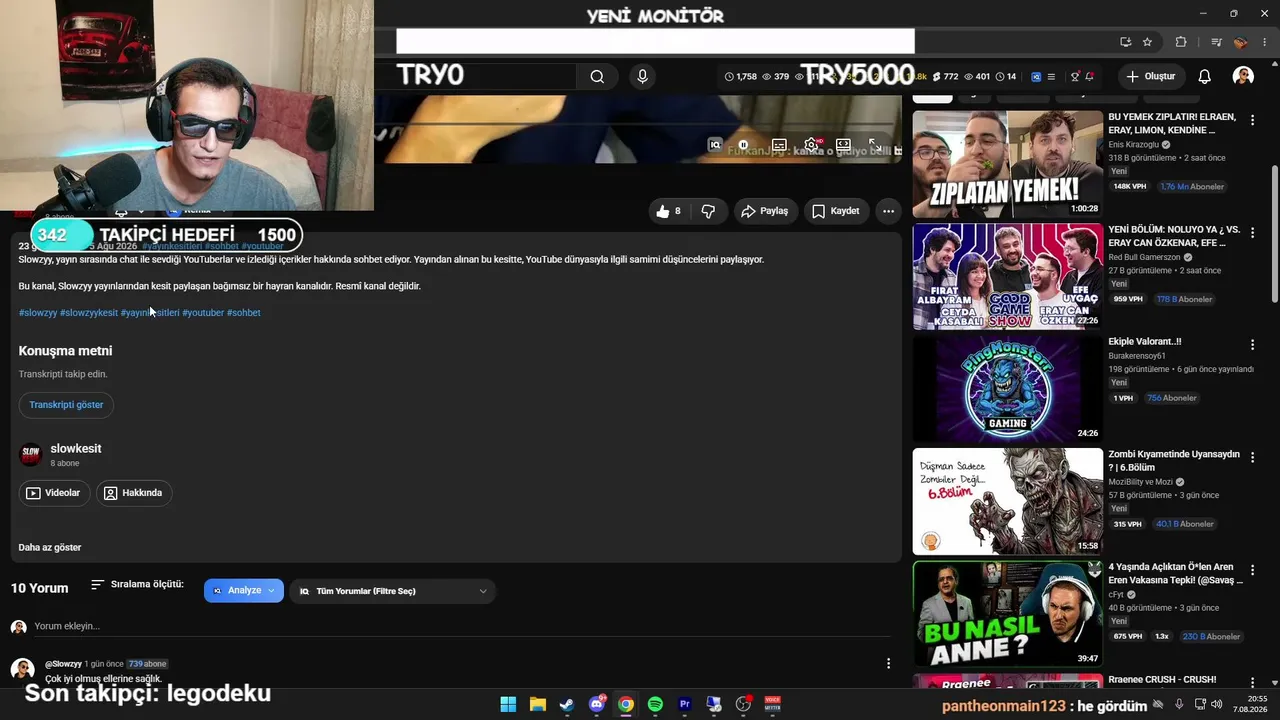Open Chrome media controls icon
1280x720 pixels.
1217,42
